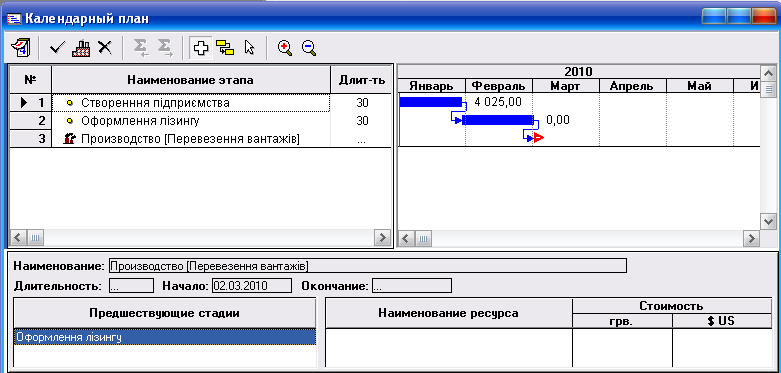This screenshot has height=373, width=781.
Task: Click down scroll arrow of Gantt chart
Action: (x=768, y=221)
